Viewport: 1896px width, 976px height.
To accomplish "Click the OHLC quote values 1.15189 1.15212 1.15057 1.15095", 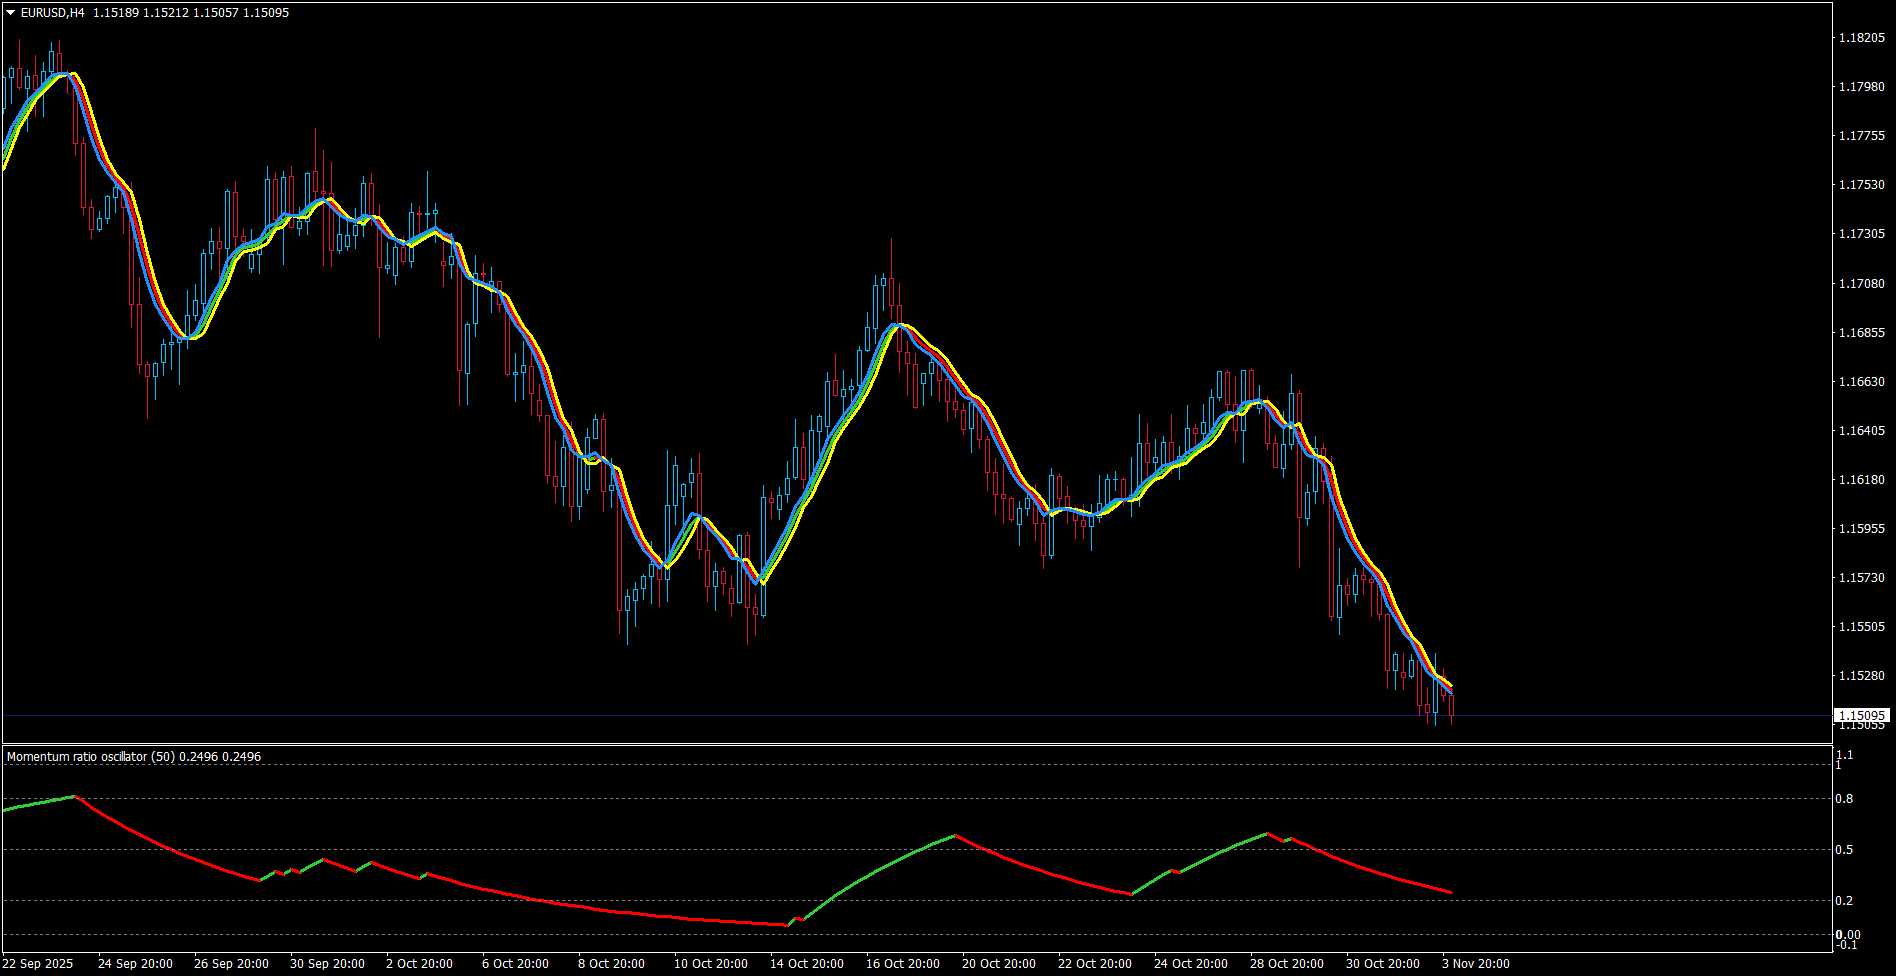I will tap(191, 13).
